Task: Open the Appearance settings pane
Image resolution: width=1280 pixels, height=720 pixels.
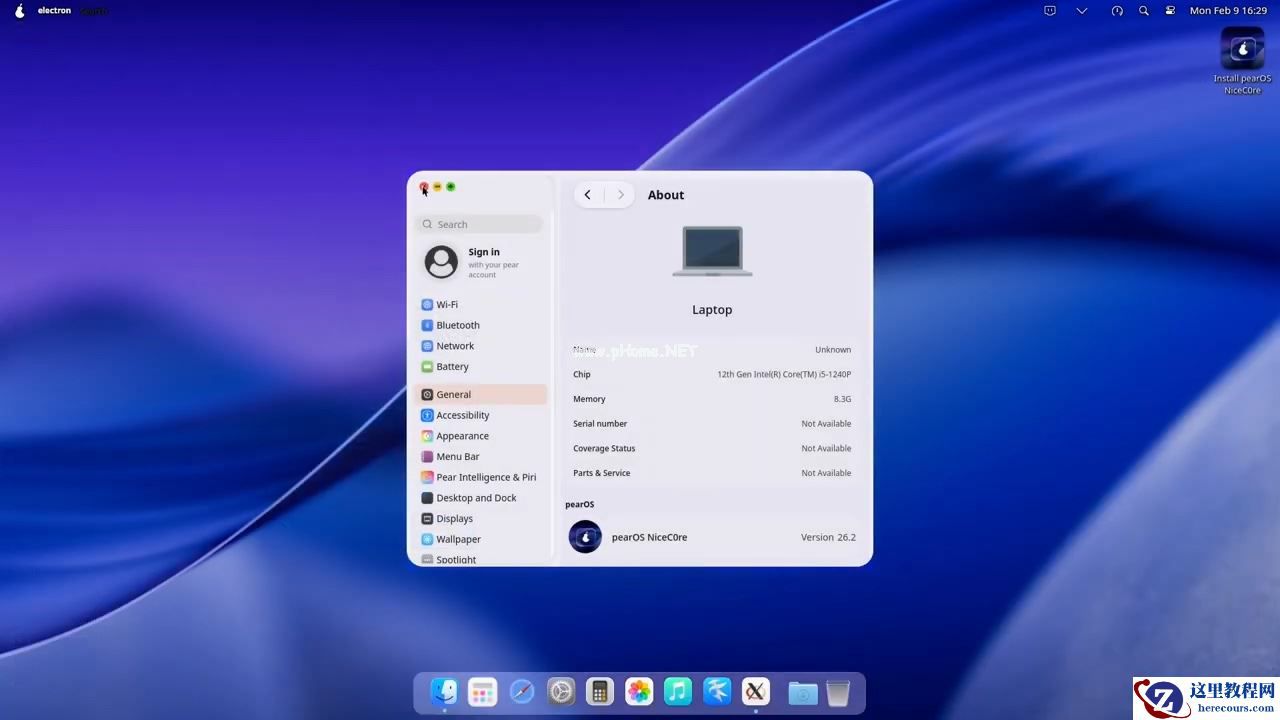Action: pos(462,437)
